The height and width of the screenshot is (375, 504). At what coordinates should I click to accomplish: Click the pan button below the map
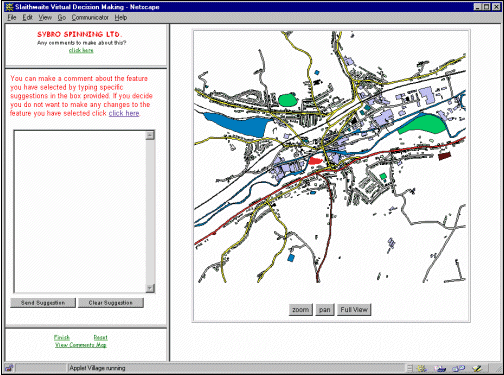click(x=325, y=310)
